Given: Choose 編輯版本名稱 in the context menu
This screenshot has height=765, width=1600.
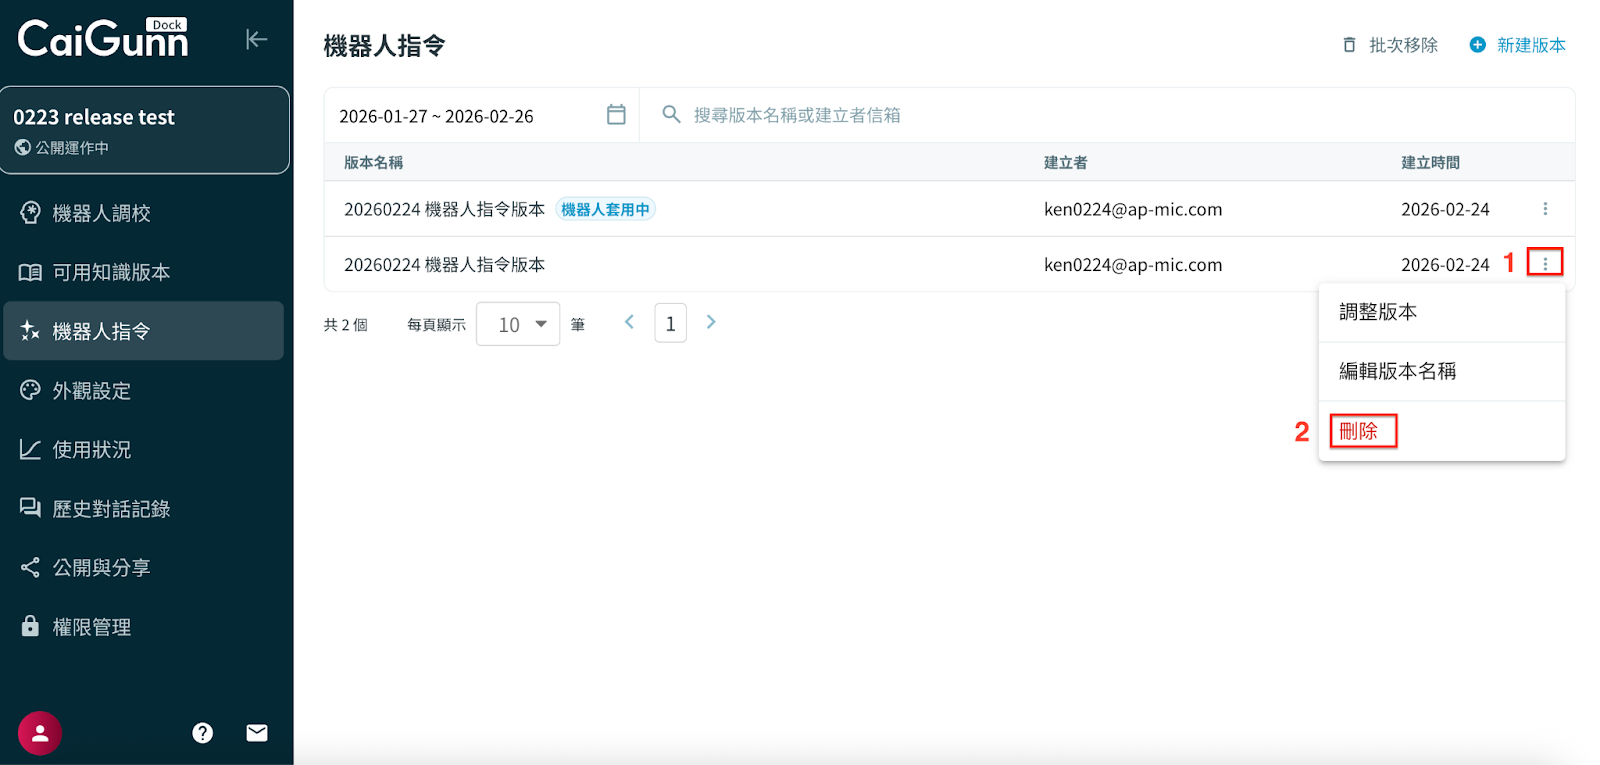Looking at the screenshot, I should tap(1397, 371).
